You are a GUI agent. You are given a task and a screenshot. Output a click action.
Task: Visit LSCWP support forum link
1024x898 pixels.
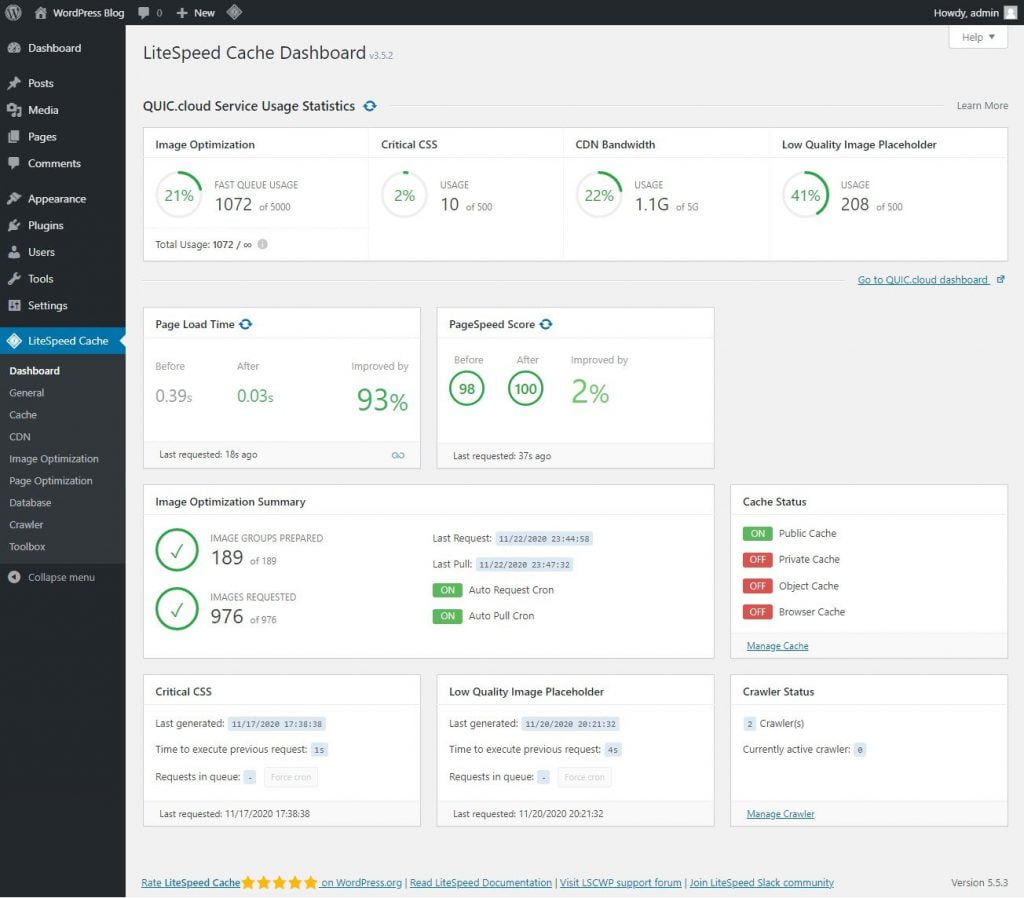click(x=620, y=883)
